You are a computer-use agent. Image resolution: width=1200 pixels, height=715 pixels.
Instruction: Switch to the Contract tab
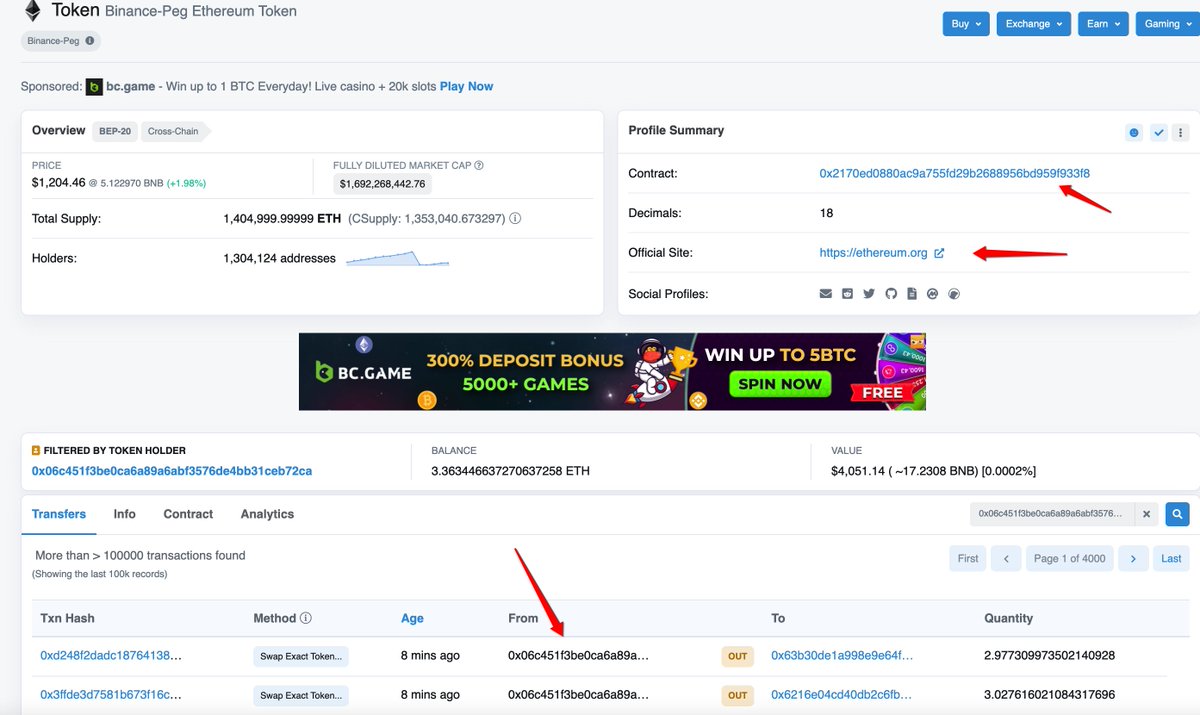188,514
